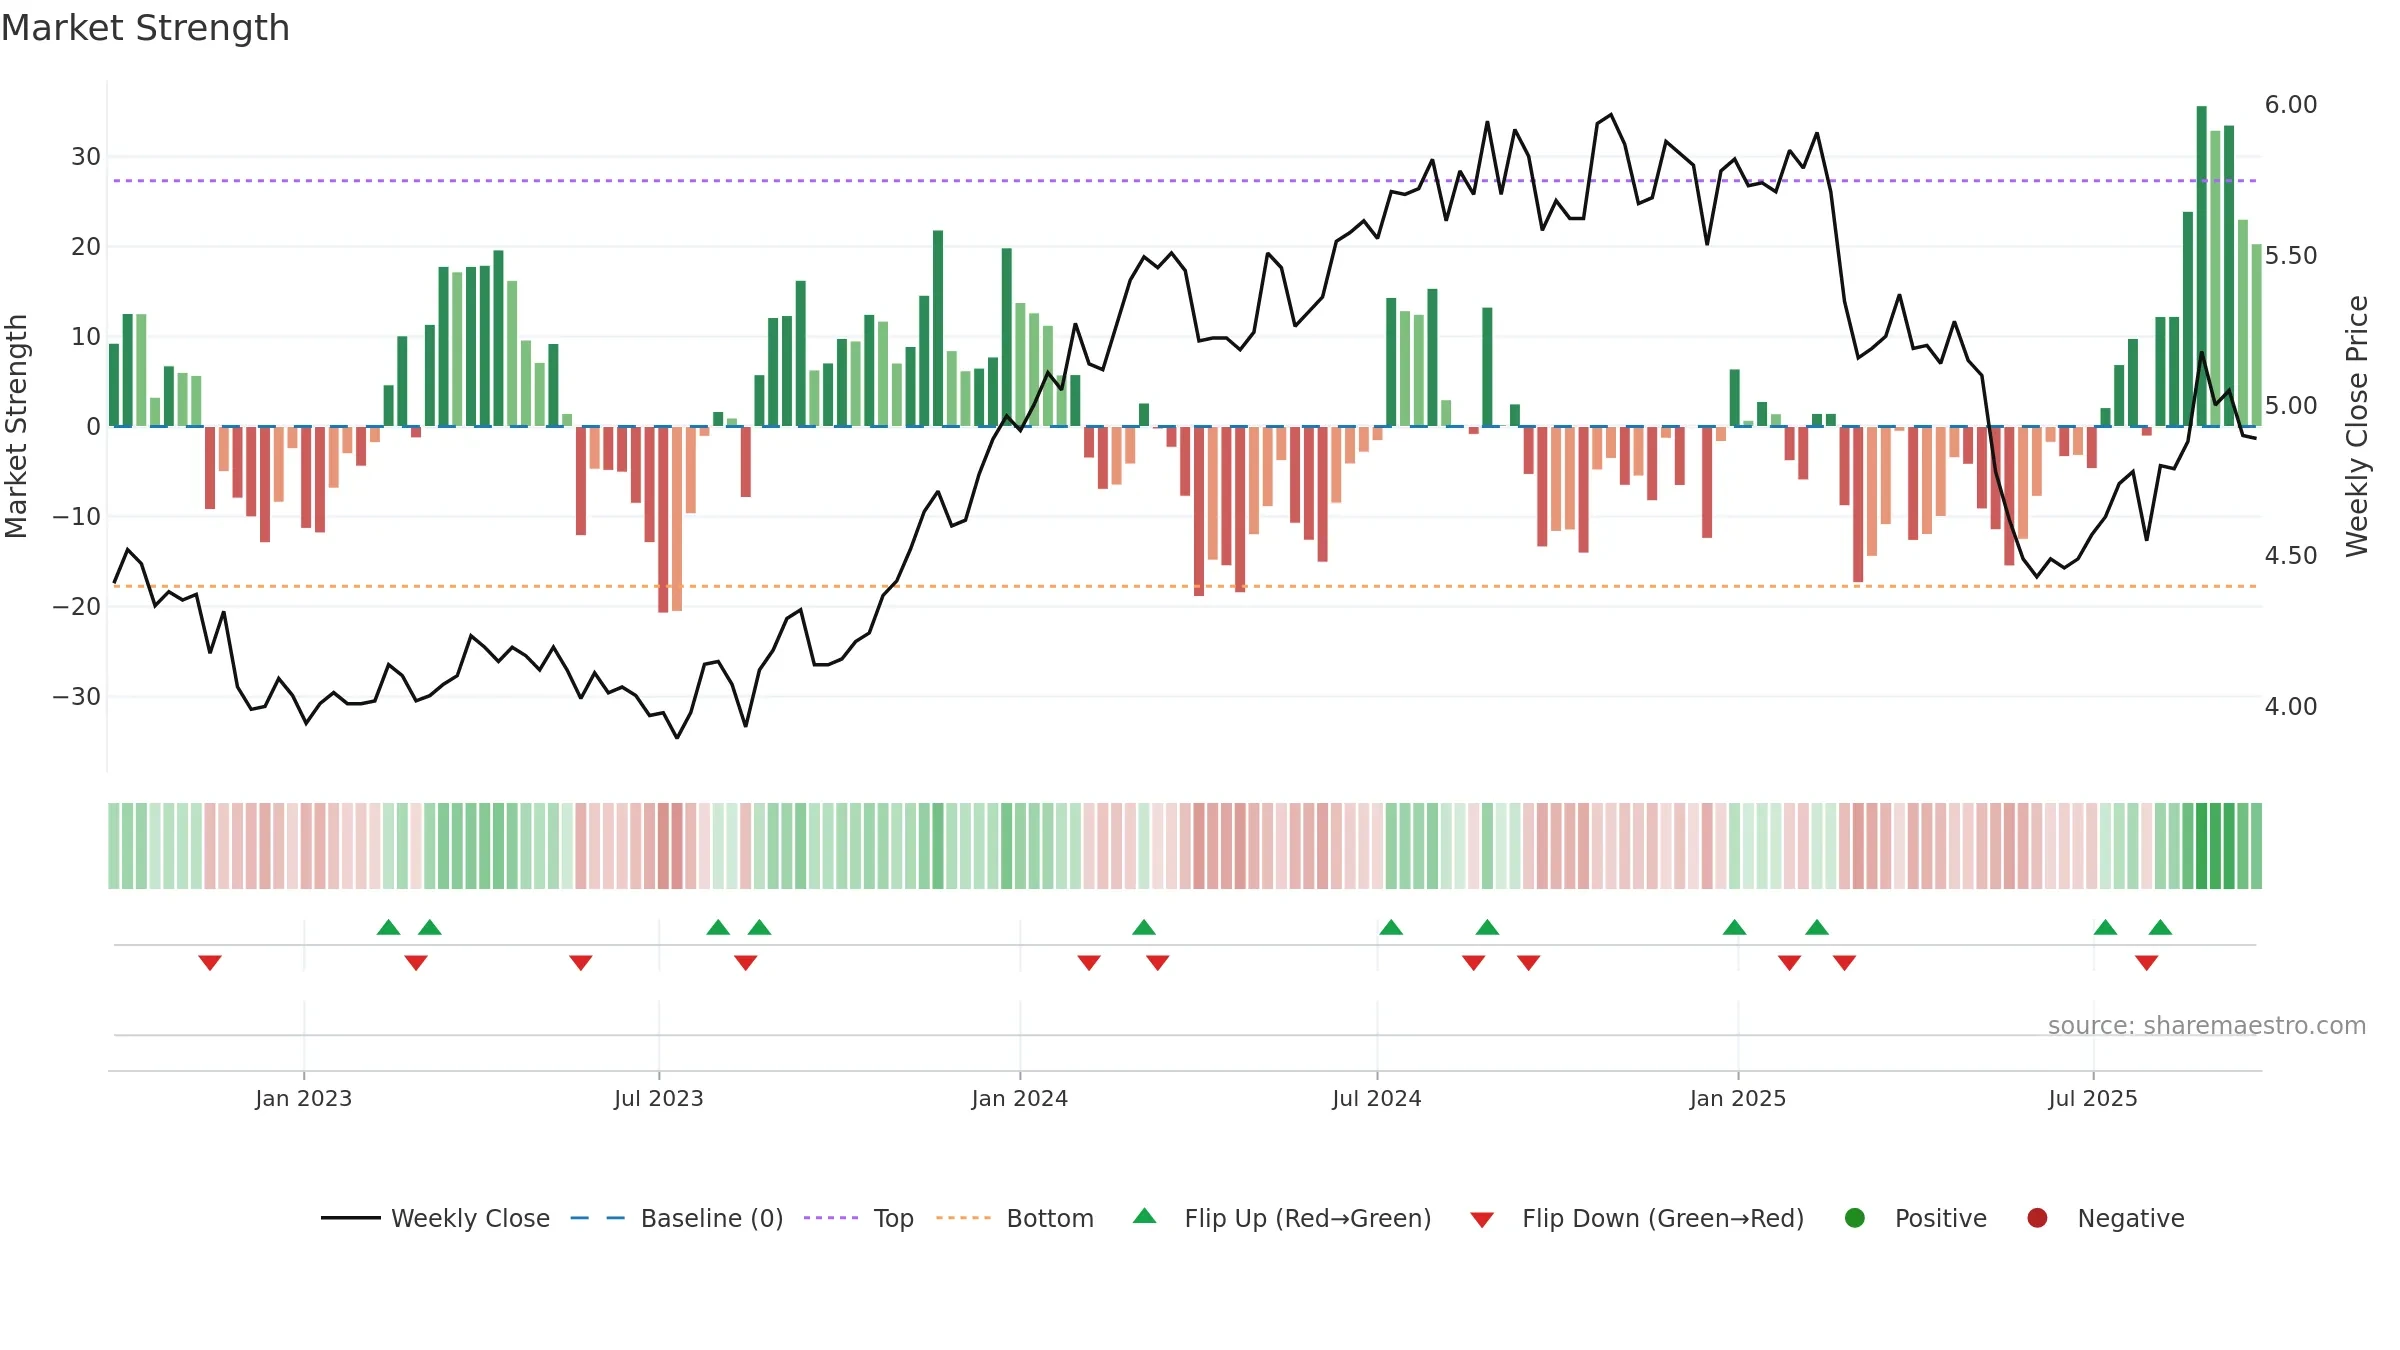Click the Jul 2025 x-axis label
This screenshot has height=1350, width=2400.
click(2093, 1098)
